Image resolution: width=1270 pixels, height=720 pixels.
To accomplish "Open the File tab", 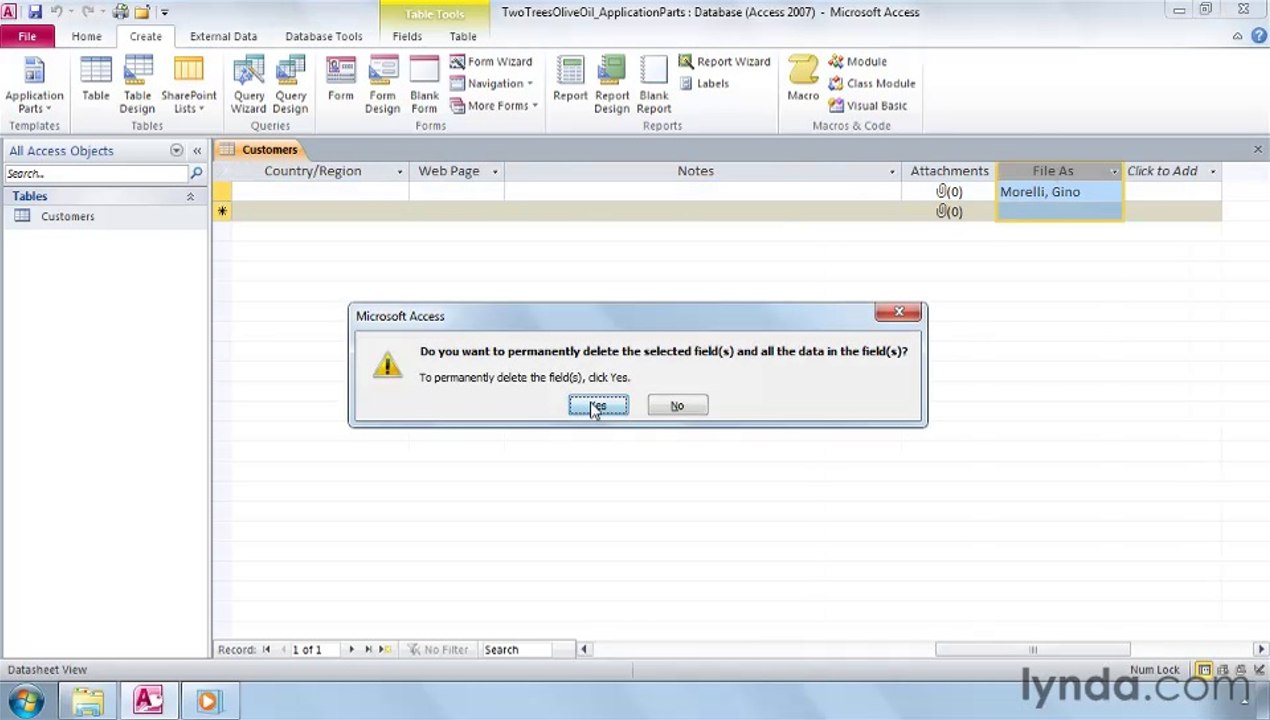I will pyautogui.click(x=27, y=36).
